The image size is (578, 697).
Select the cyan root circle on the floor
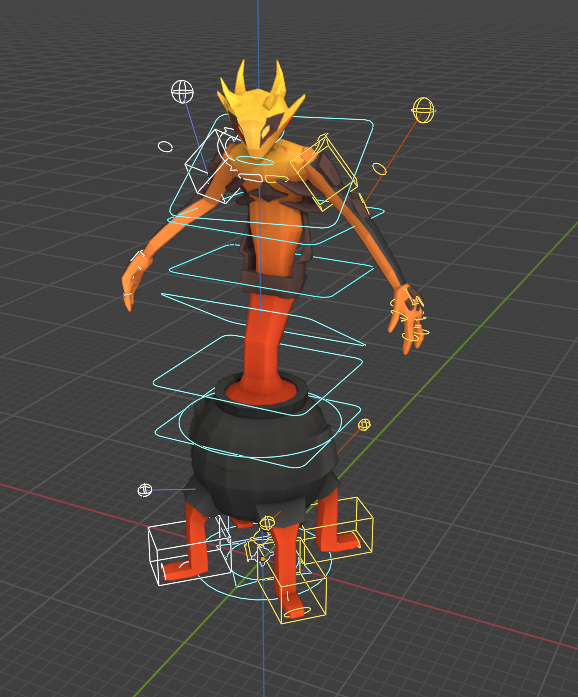(264, 564)
